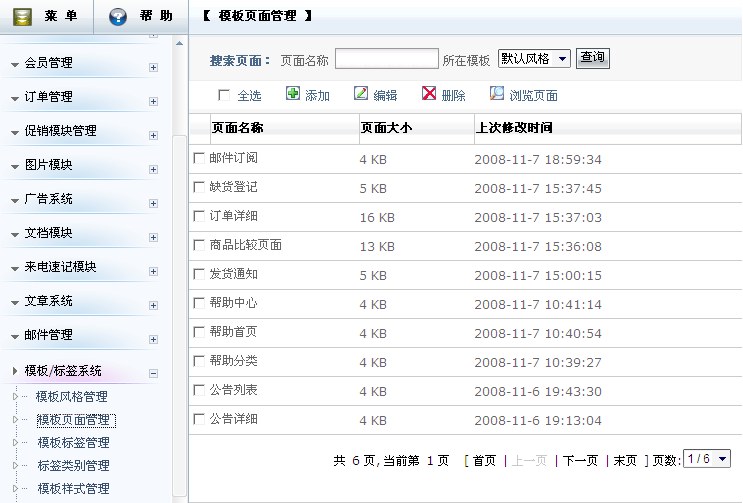
Task: Open the 默认风格 template dropdown
Action: click(x=534, y=59)
